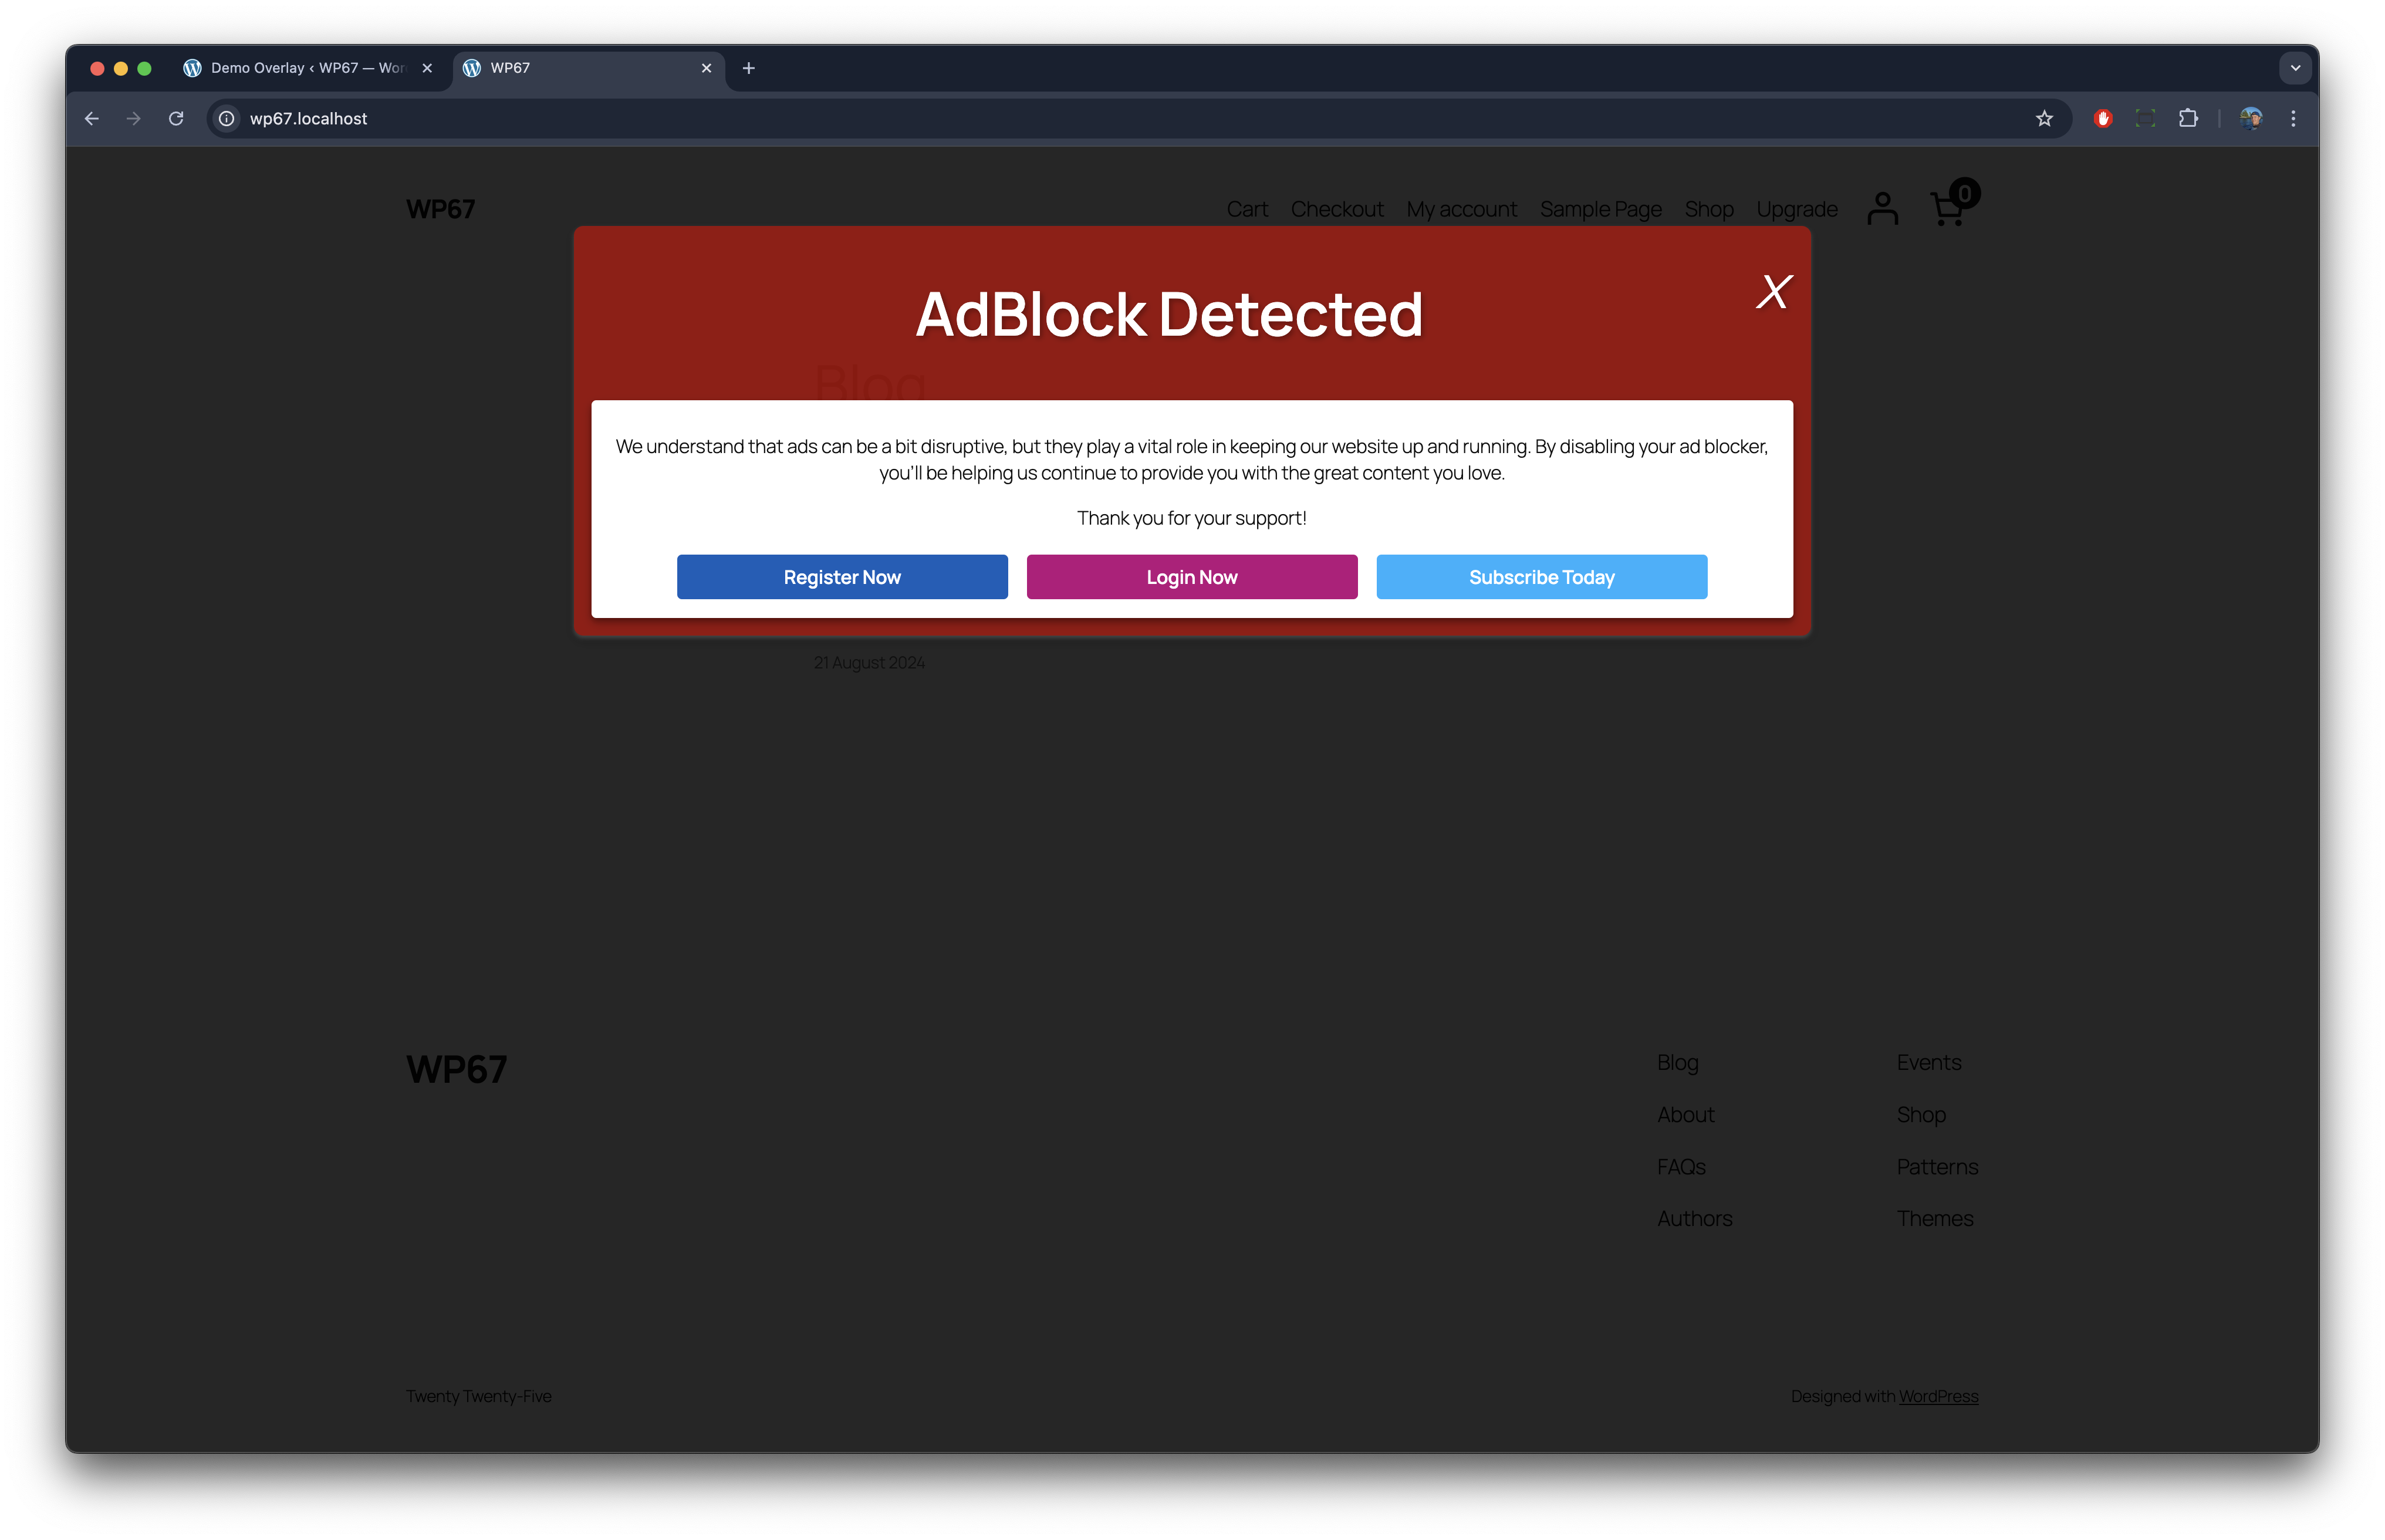Viewport: 2385px width, 1540px height.
Task: Open the footer Shop link
Action: click(1921, 1114)
